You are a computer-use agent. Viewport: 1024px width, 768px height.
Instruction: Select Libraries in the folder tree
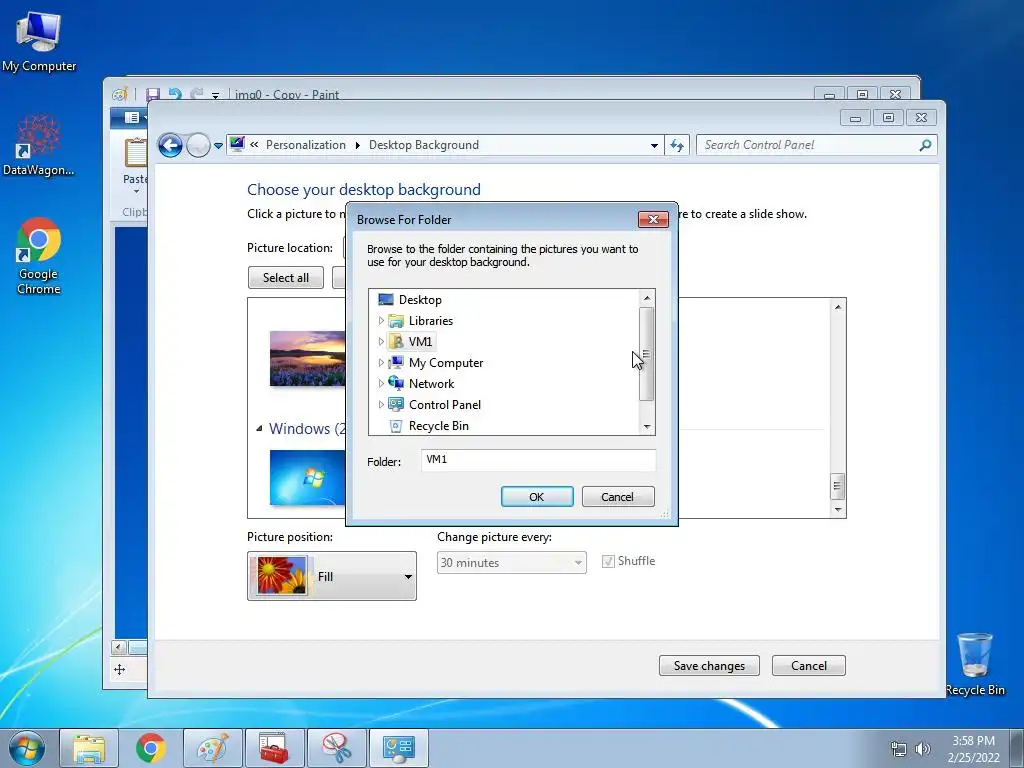[x=430, y=321]
